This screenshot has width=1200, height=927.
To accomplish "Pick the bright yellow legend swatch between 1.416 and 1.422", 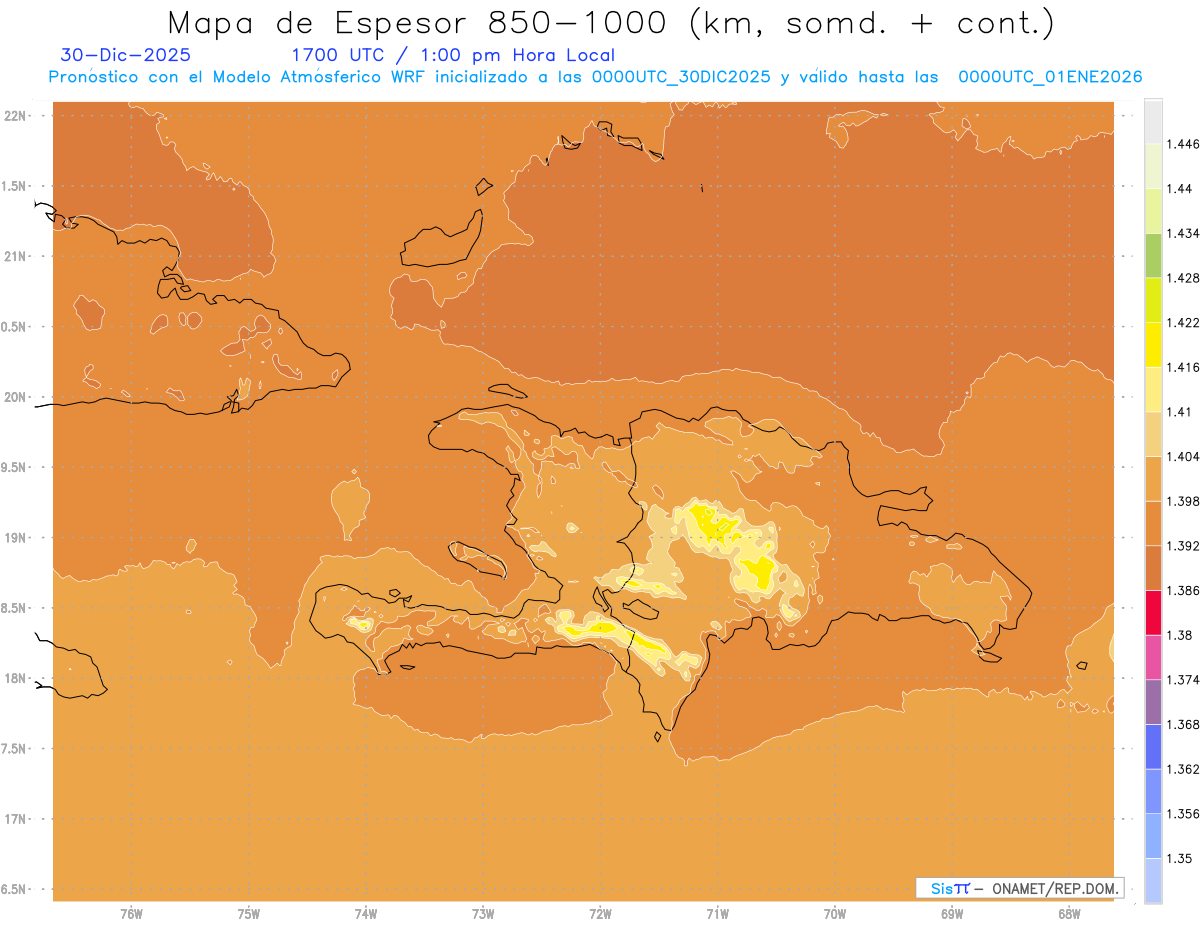I will [x=1153, y=345].
